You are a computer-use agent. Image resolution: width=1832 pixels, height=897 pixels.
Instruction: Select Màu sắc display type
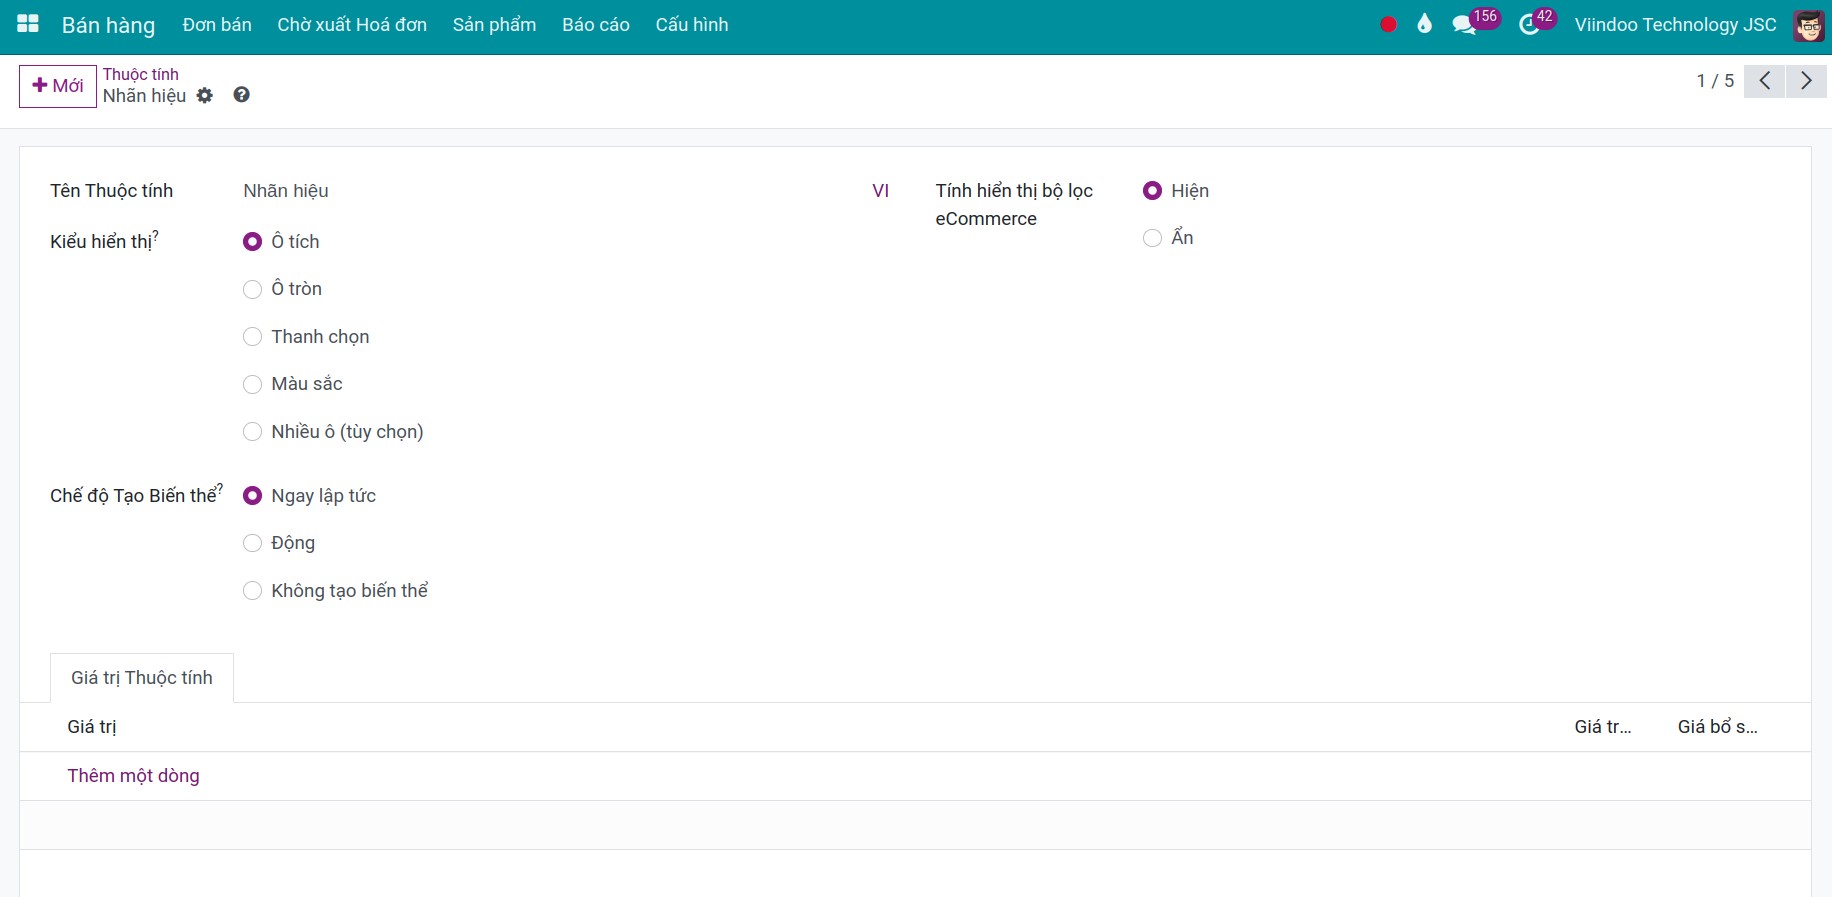click(x=253, y=384)
